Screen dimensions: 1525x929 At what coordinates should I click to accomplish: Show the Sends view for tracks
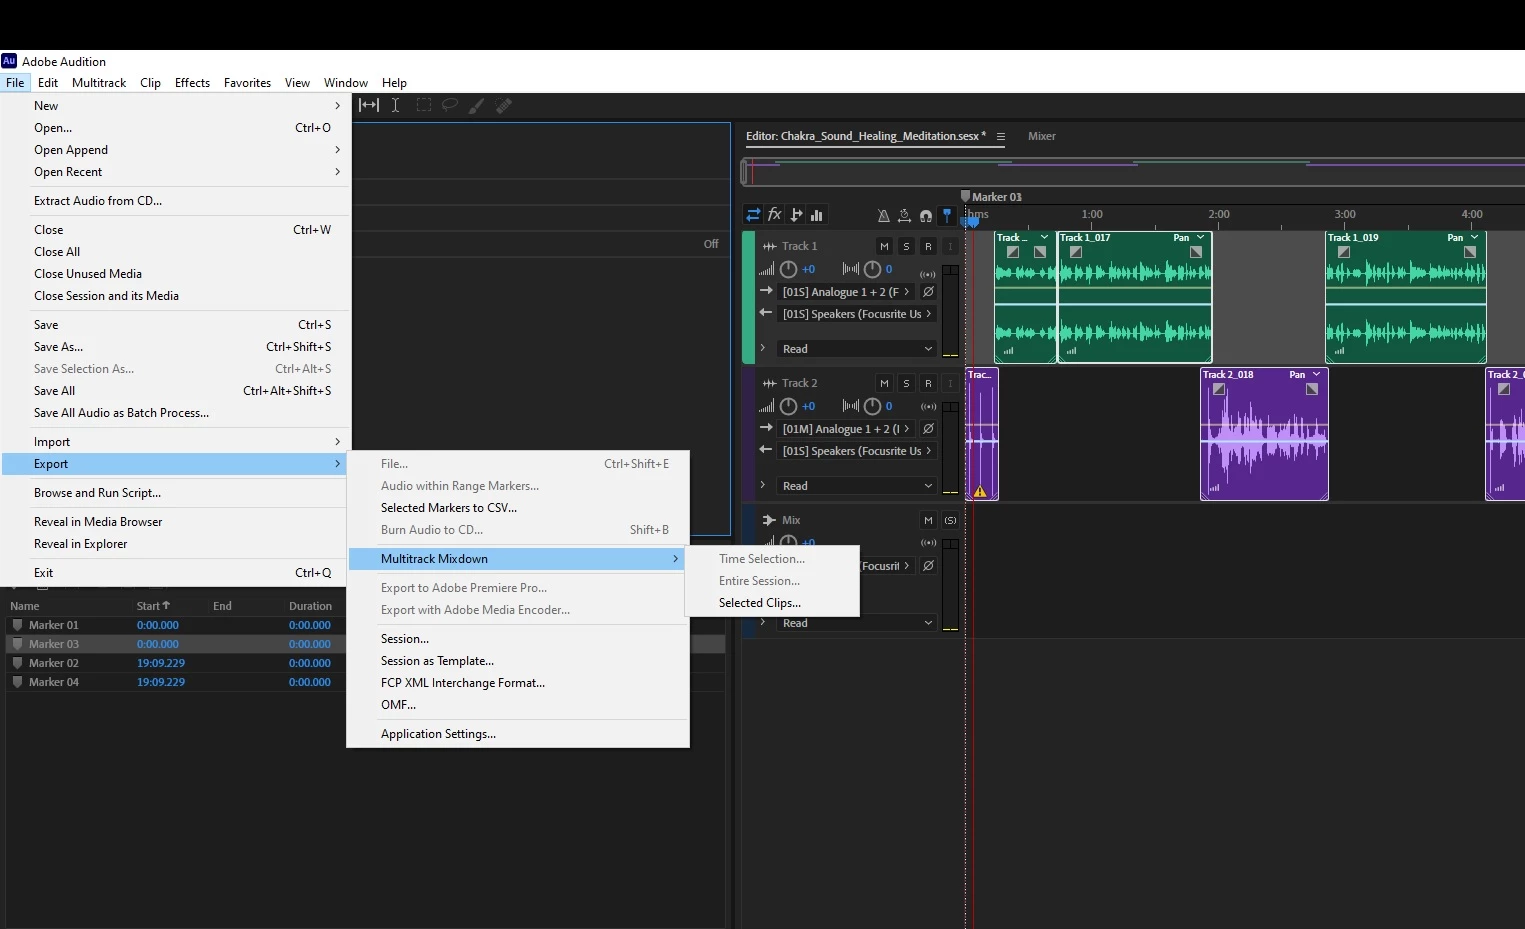[x=796, y=215]
